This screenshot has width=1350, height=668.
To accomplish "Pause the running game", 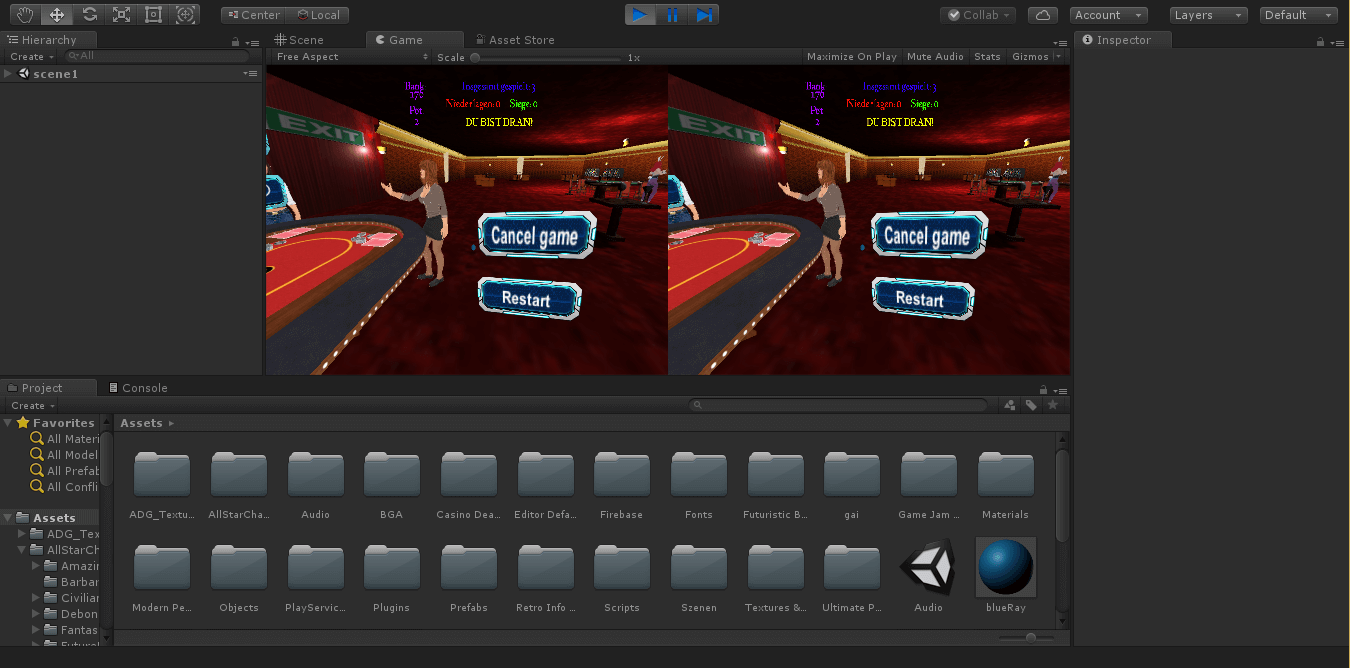I will tap(672, 15).
